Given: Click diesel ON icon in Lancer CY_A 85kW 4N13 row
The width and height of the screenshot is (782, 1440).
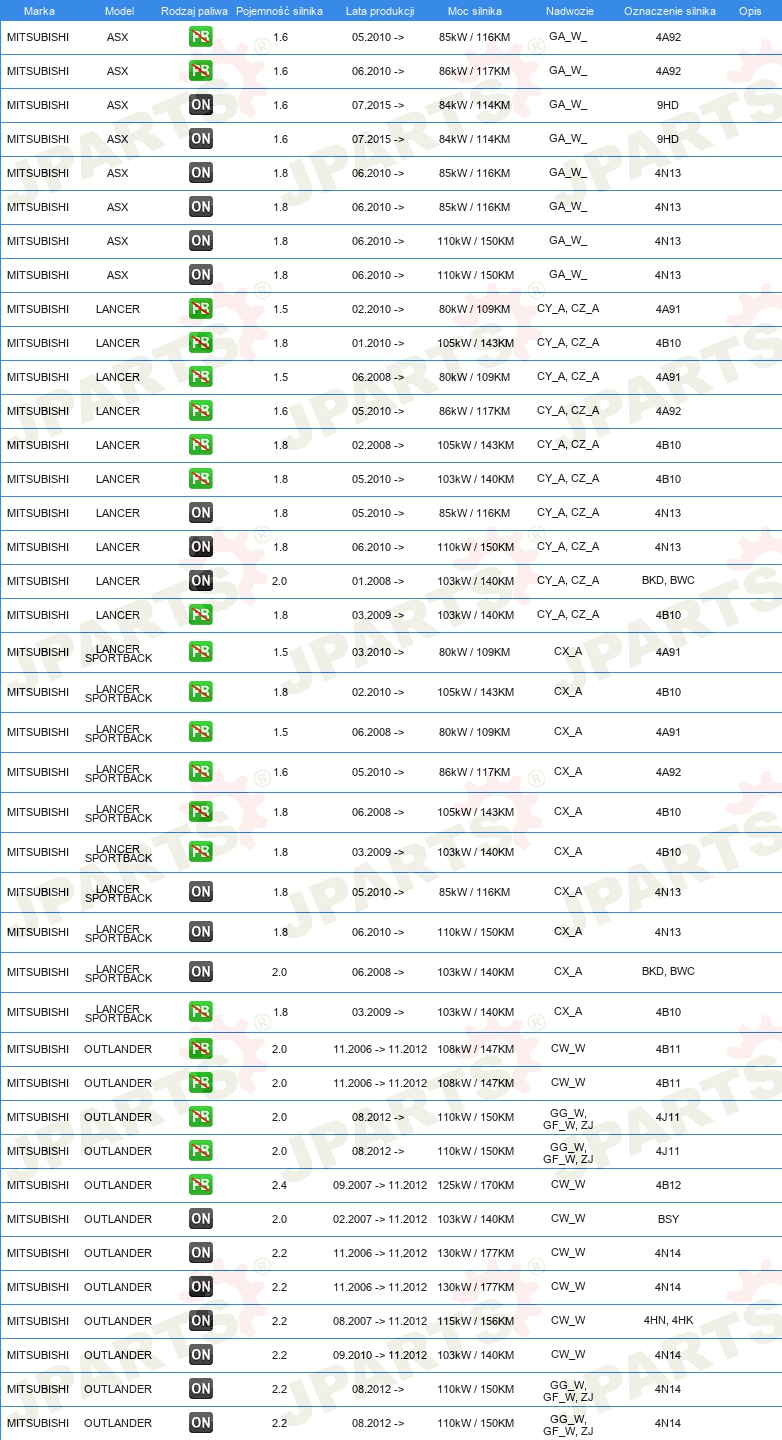Looking at the screenshot, I should (x=201, y=513).
